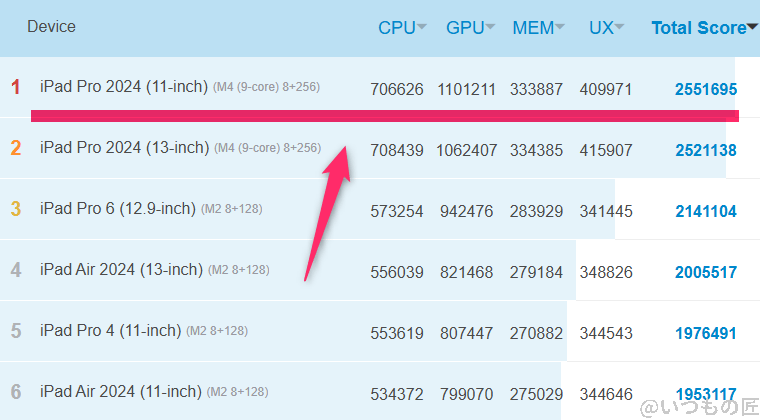Image resolution: width=760 pixels, height=420 pixels.
Task: Select rank number 5
Action: [16, 331]
